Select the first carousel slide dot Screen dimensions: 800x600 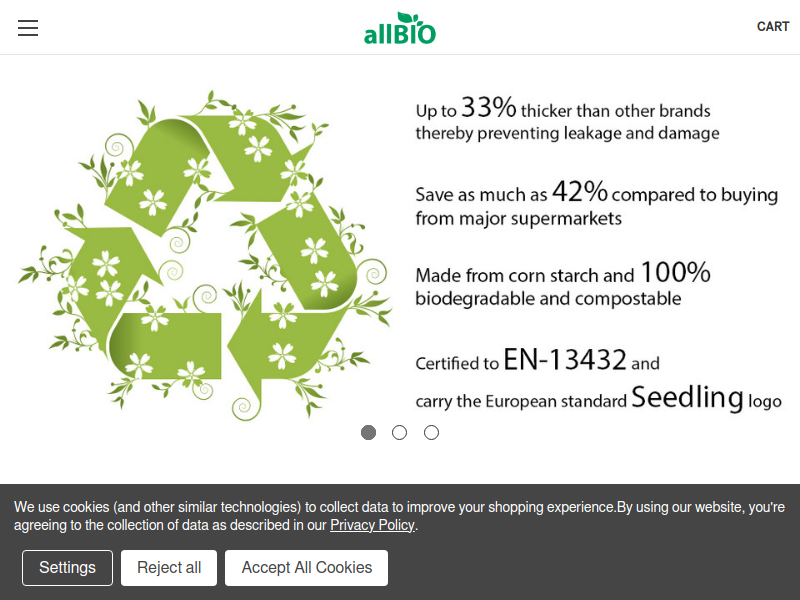(369, 433)
